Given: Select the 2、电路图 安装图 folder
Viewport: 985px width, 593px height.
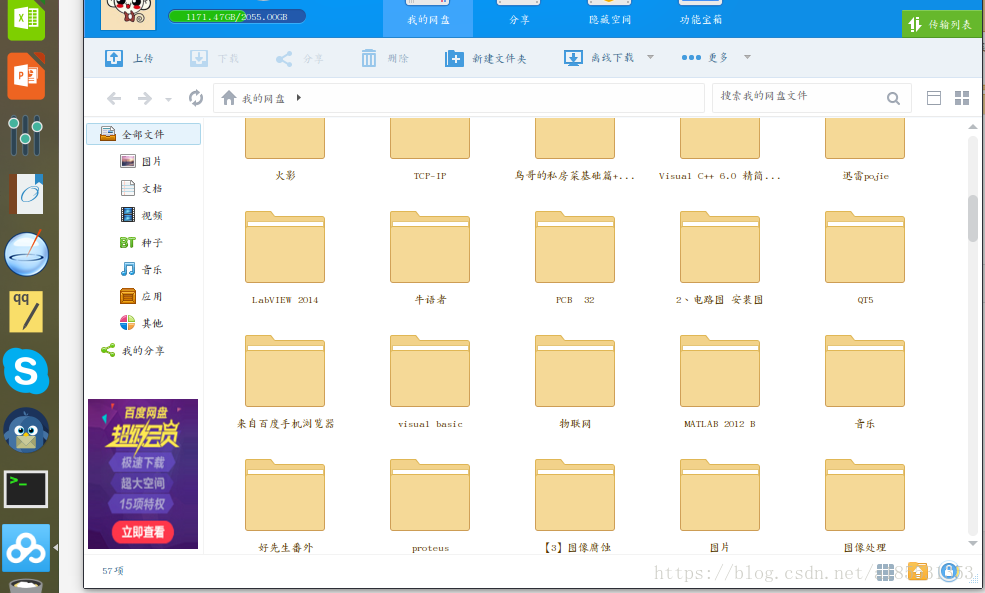Looking at the screenshot, I should click(x=720, y=248).
